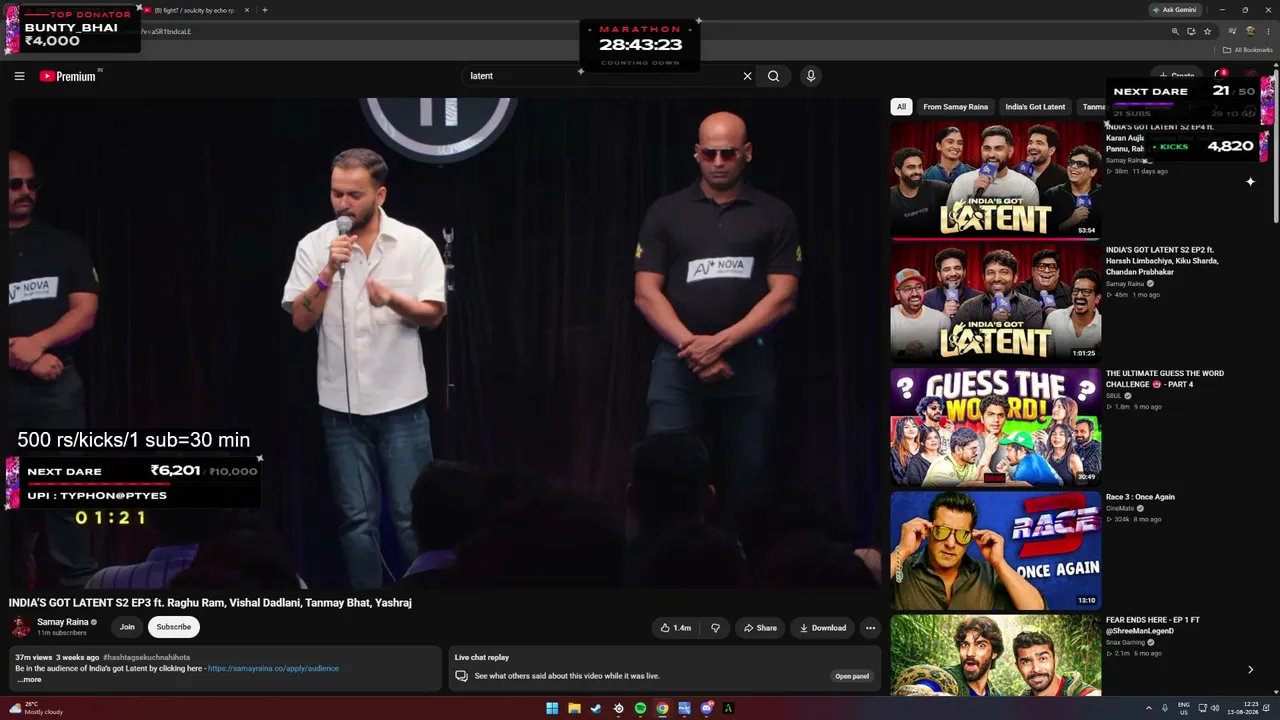Open Chrome profile avatar
Viewport: 1280px width, 720px height.
(x=1250, y=31)
